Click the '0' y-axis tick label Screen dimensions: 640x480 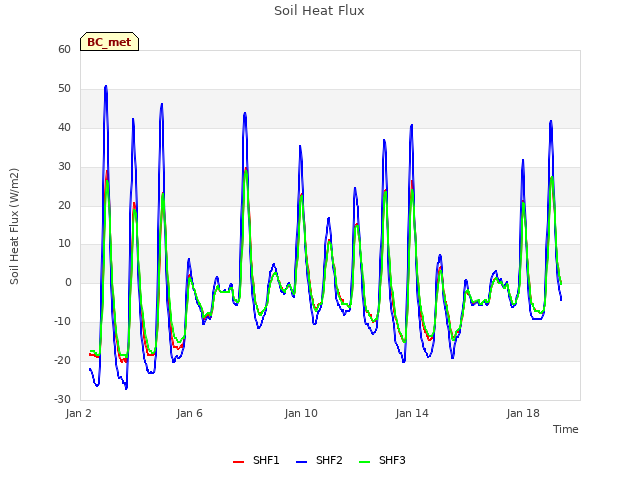pos(68,282)
